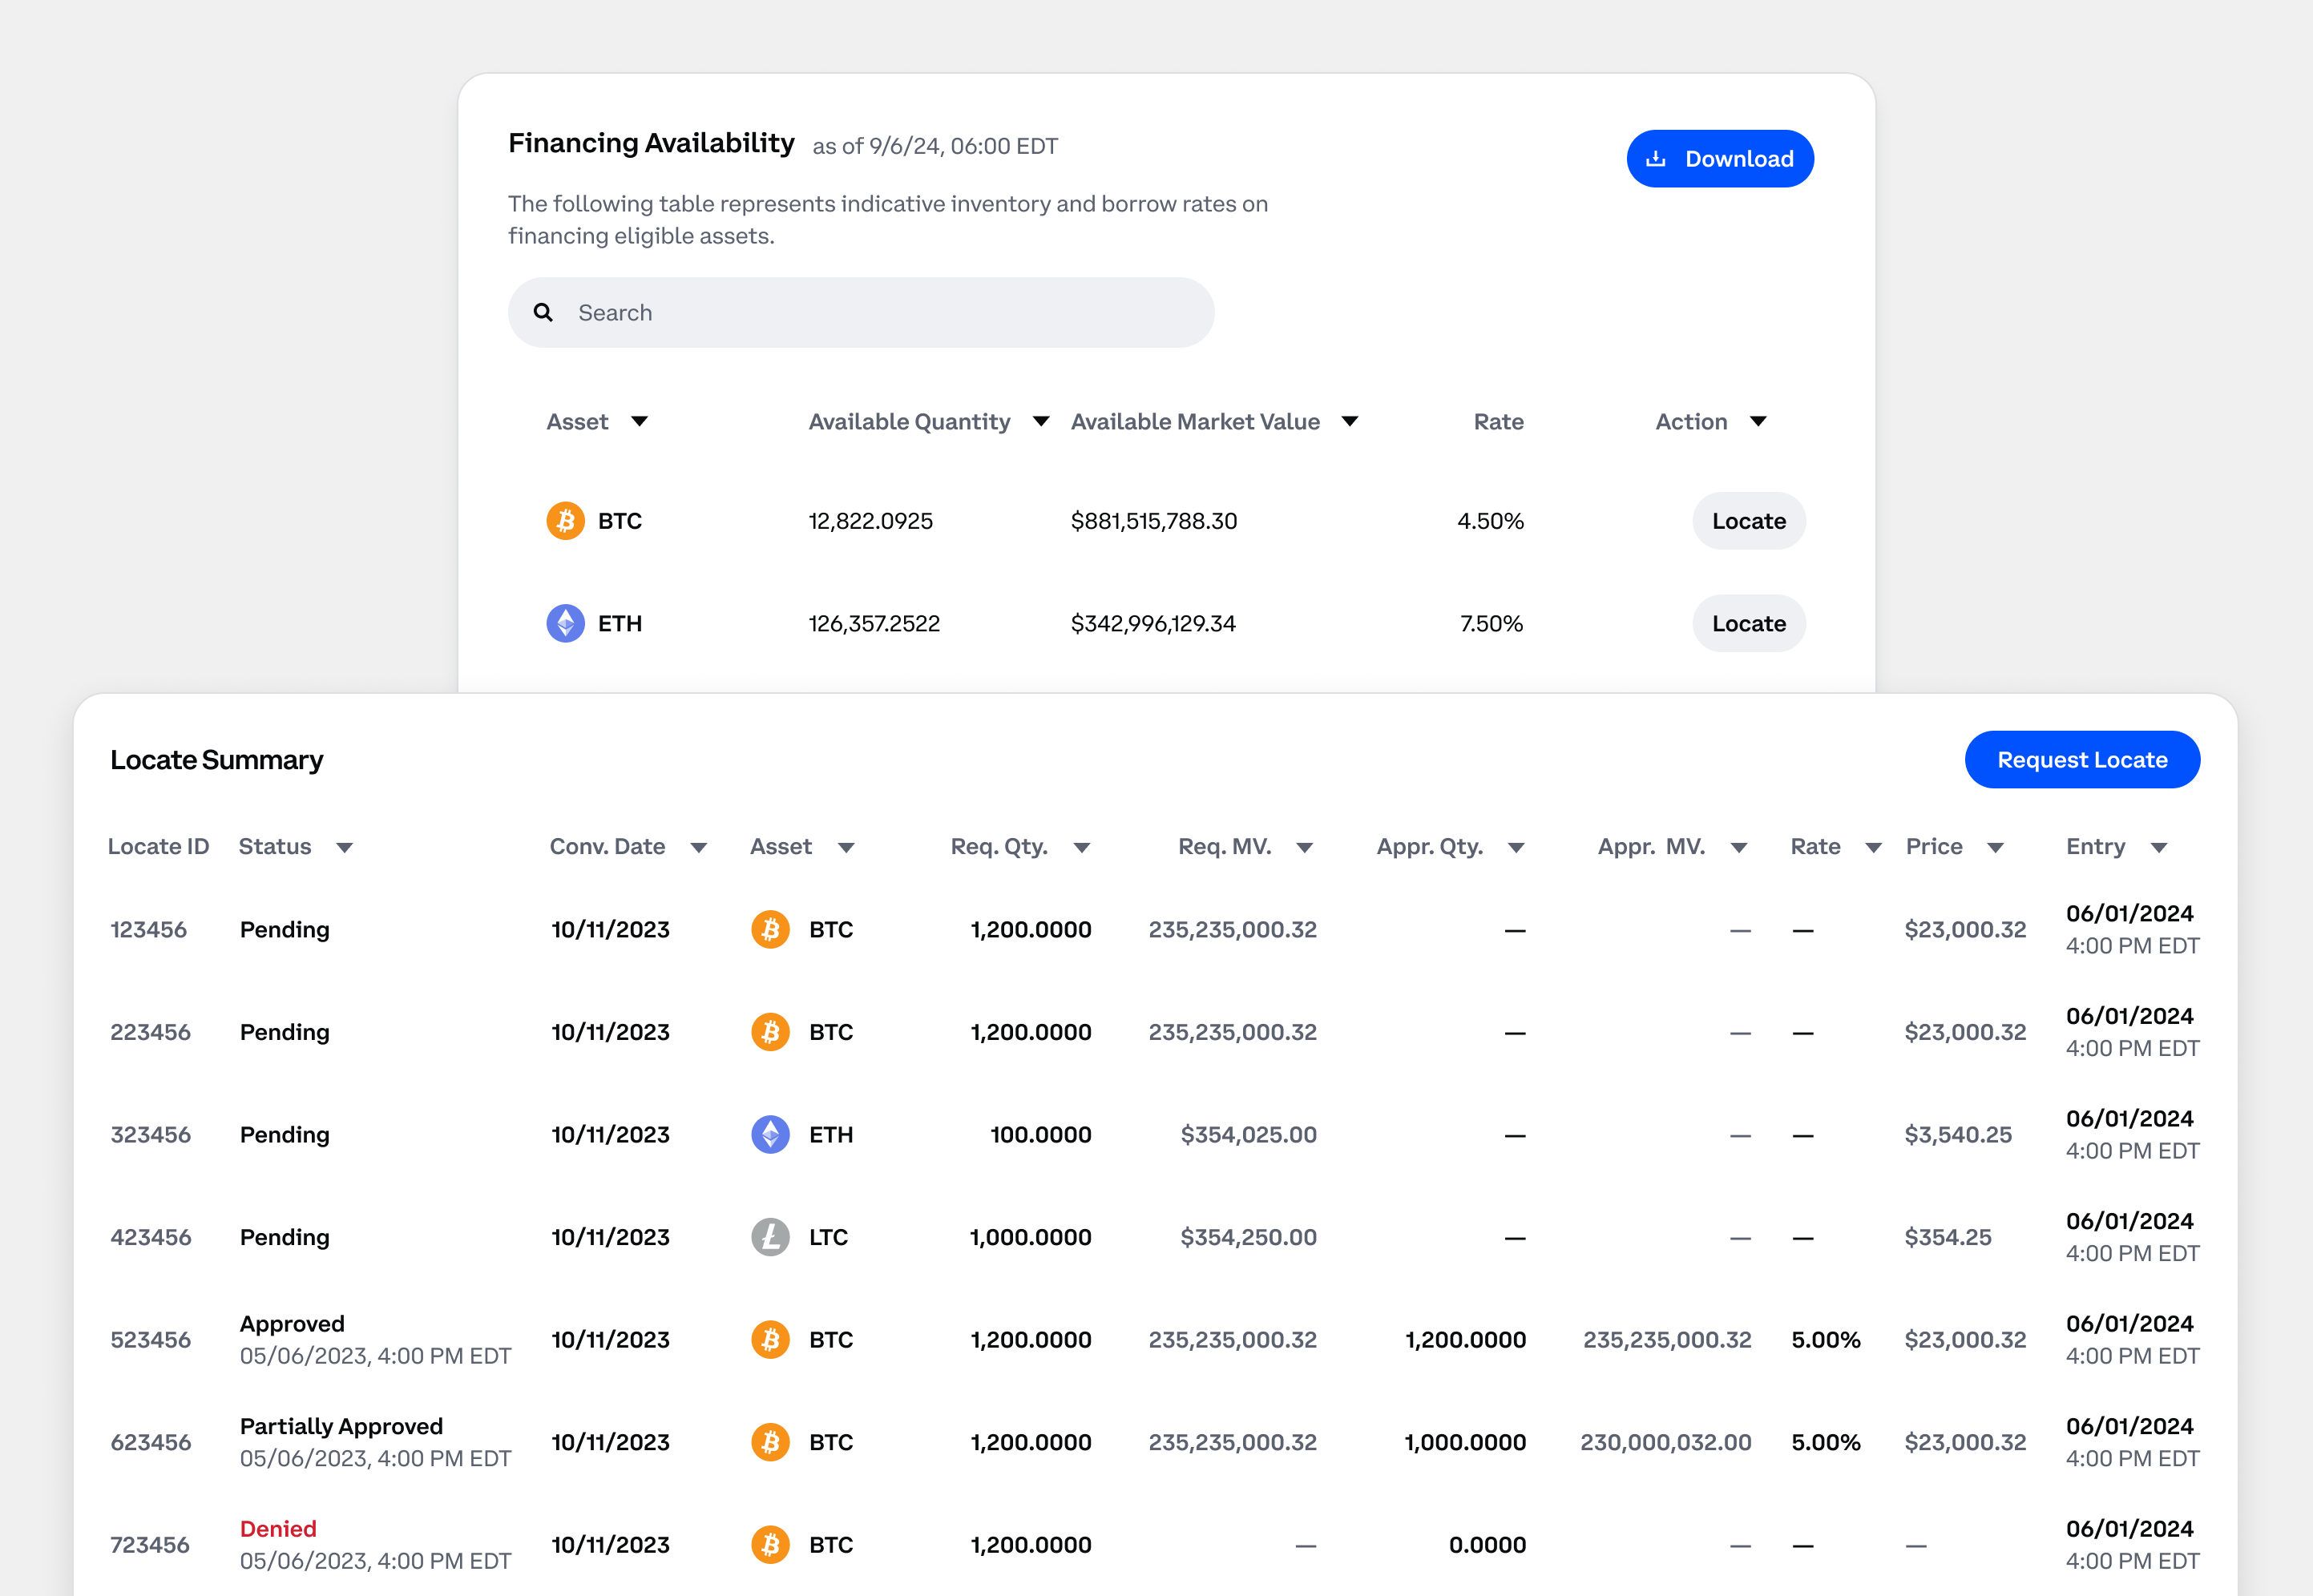Sort by Appr. Qty. arrow

click(1516, 848)
